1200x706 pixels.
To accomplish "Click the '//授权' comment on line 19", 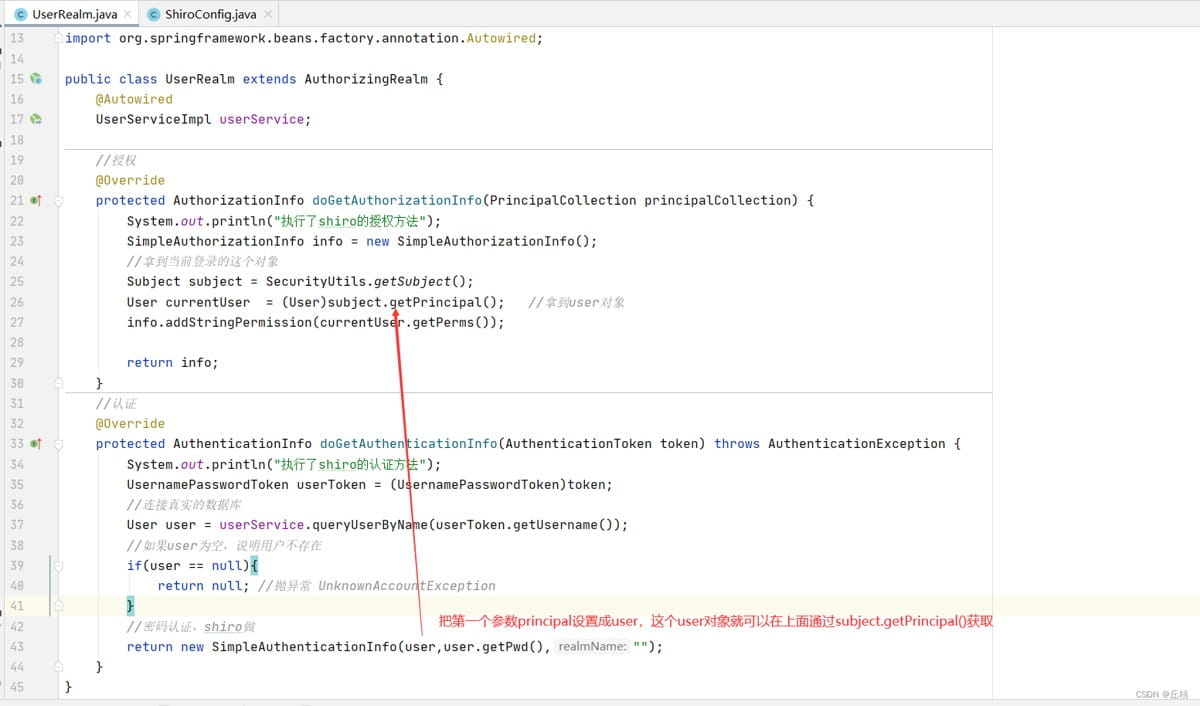I will [x=116, y=160].
